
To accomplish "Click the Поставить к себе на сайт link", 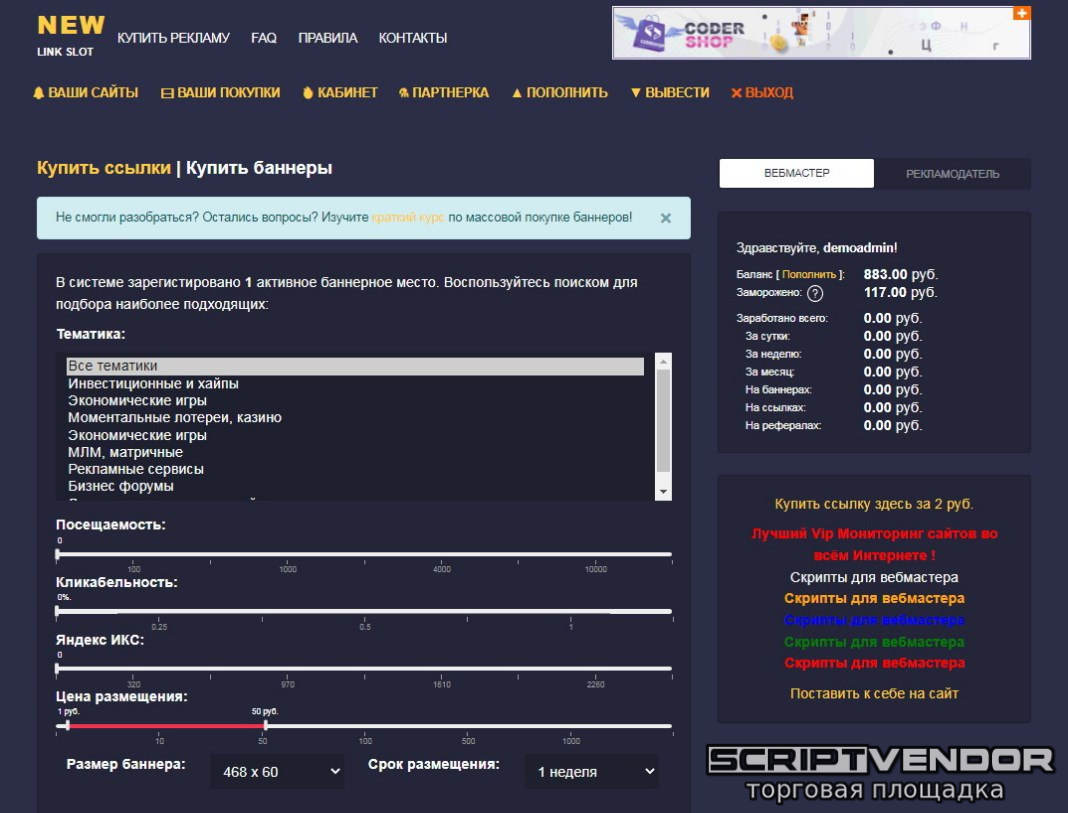I will [x=874, y=693].
